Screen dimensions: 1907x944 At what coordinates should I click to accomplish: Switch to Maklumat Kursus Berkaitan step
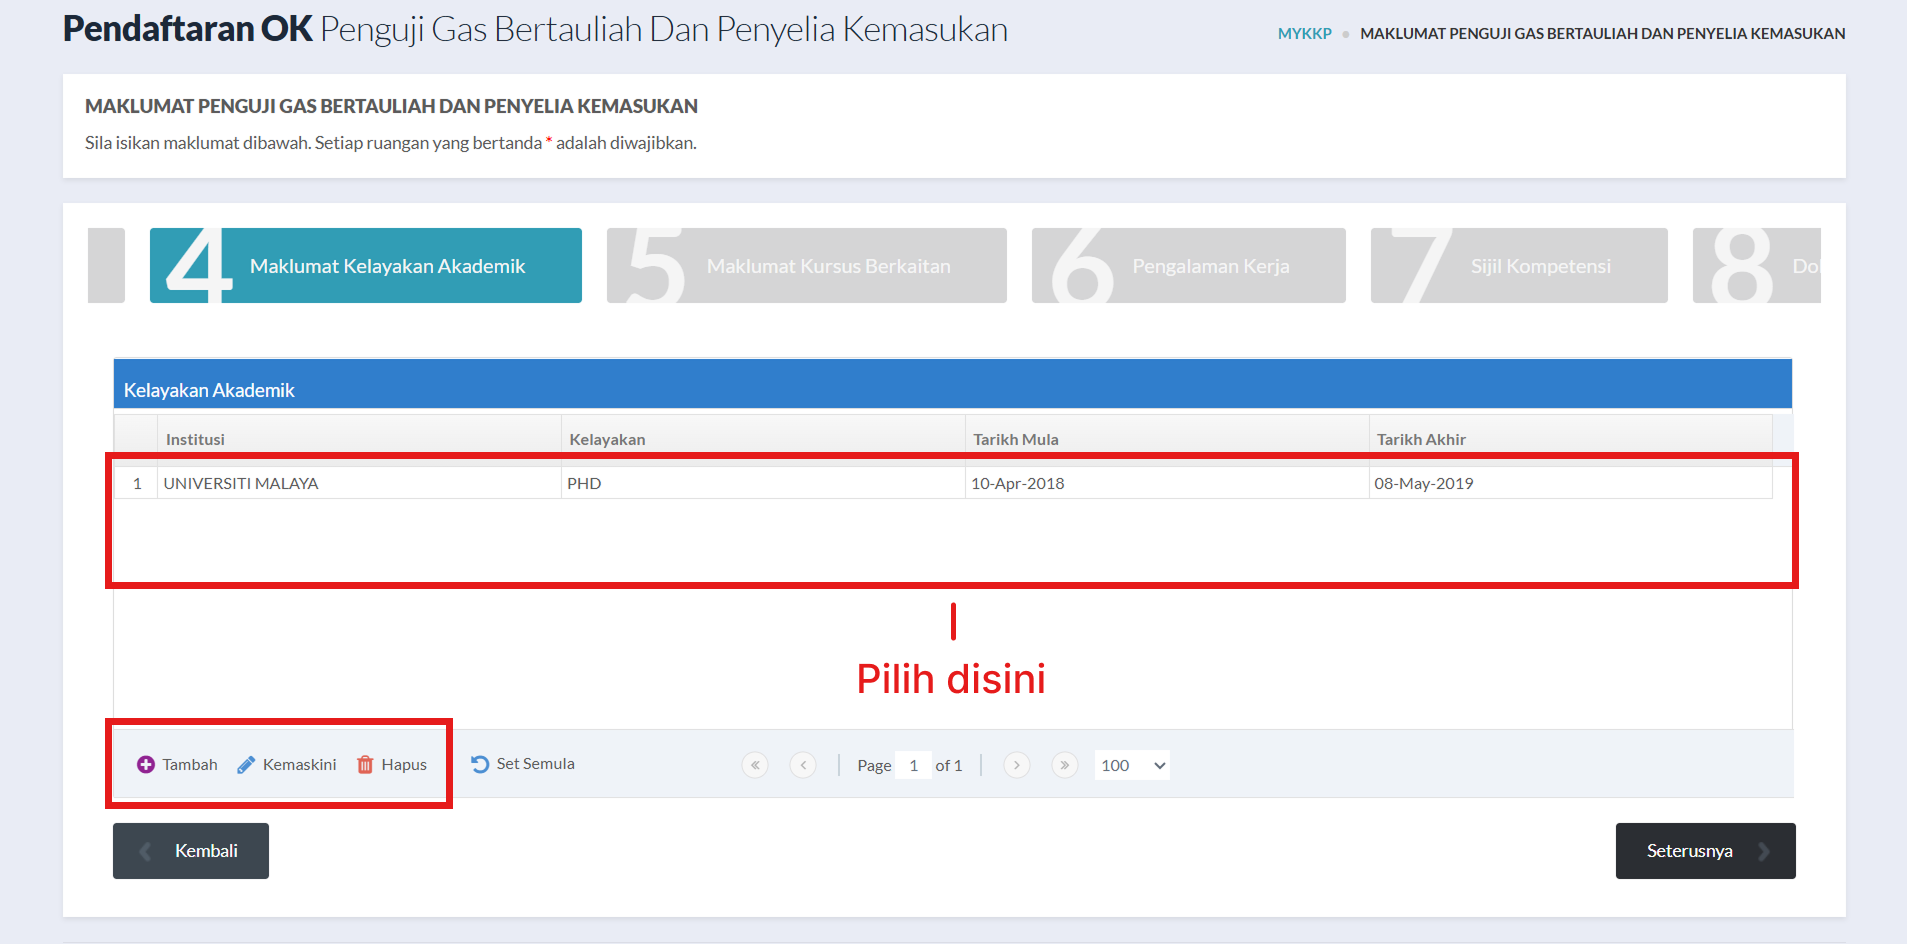[806, 266]
